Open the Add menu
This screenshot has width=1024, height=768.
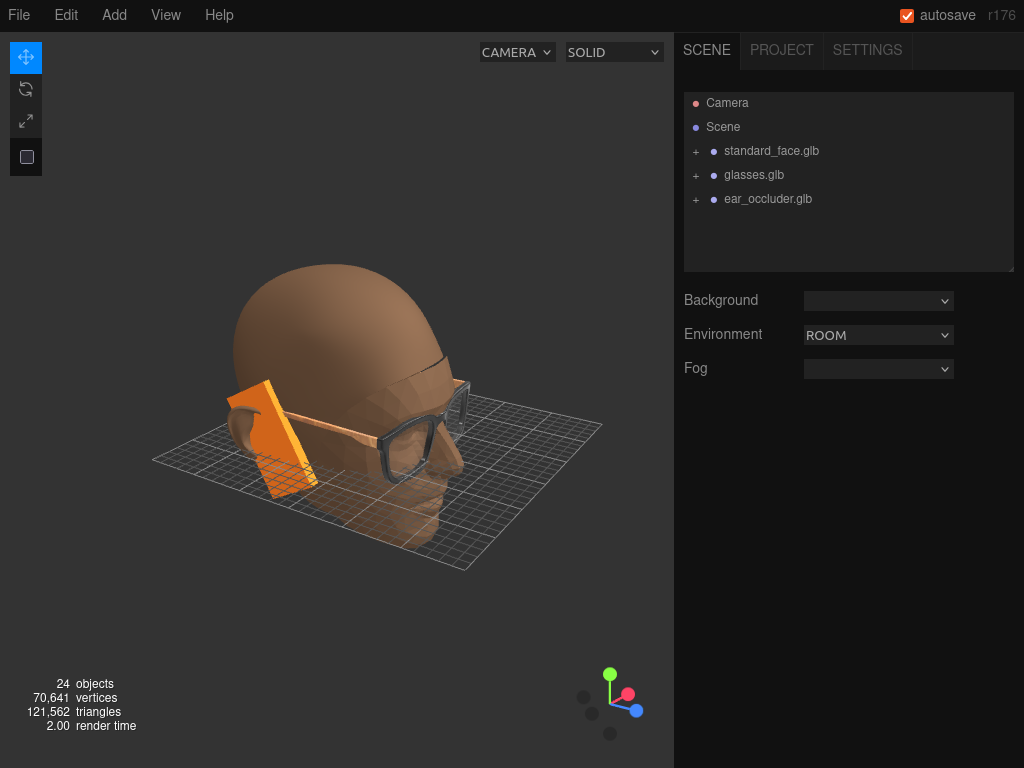[x=114, y=15]
